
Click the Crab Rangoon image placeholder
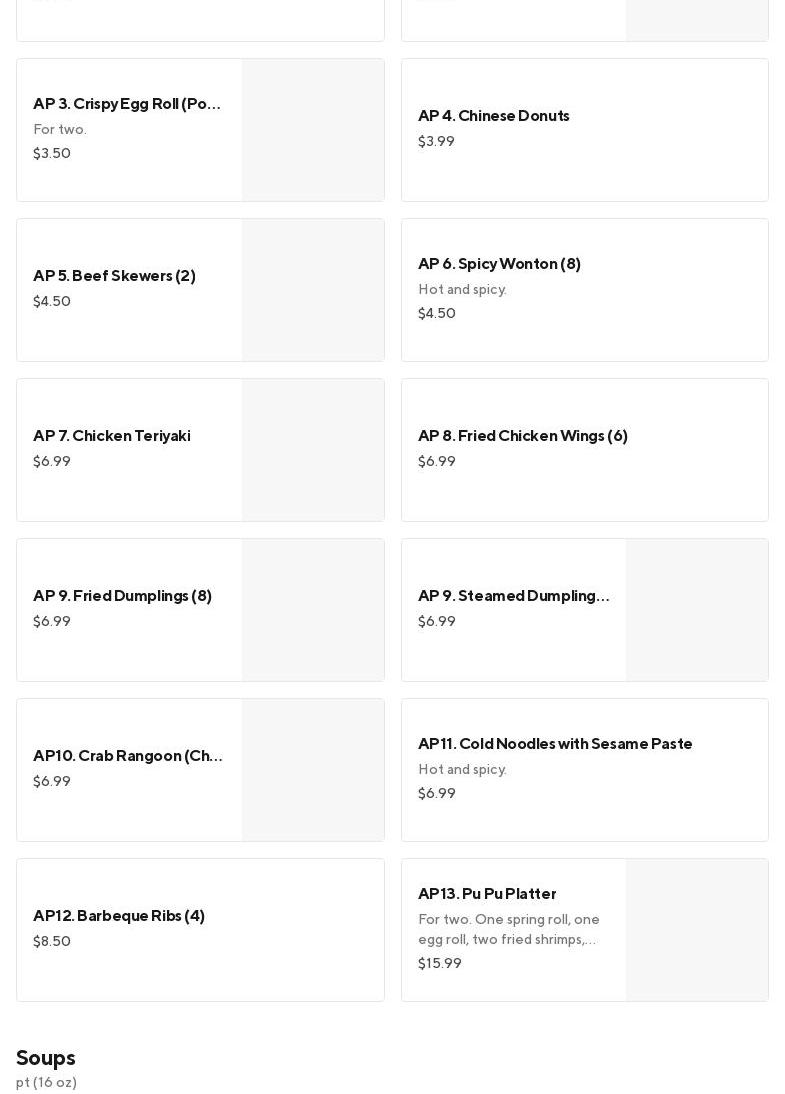click(313, 770)
